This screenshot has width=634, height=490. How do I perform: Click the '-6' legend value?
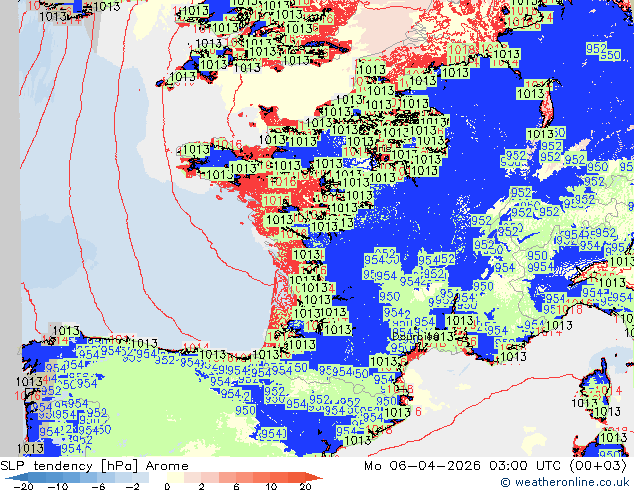(99, 486)
